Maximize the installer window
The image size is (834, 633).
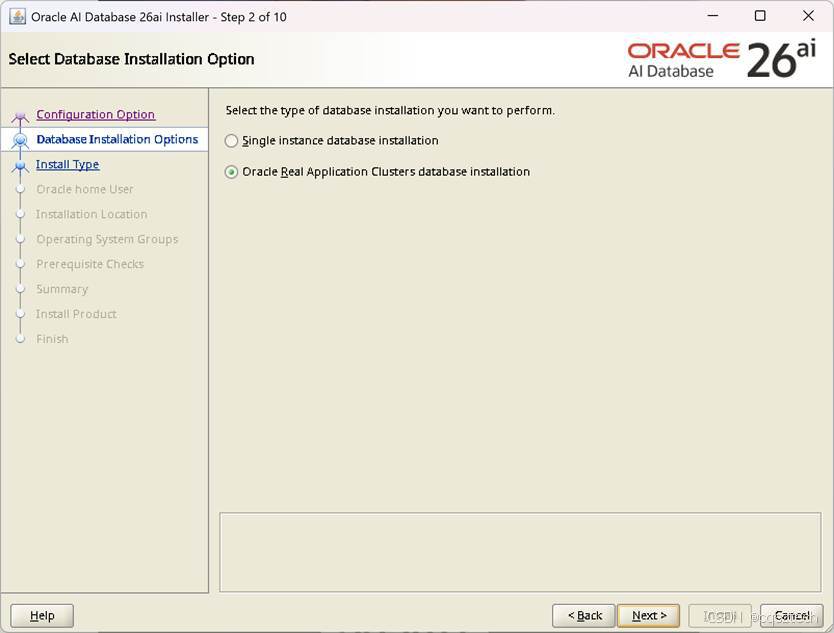click(760, 16)
